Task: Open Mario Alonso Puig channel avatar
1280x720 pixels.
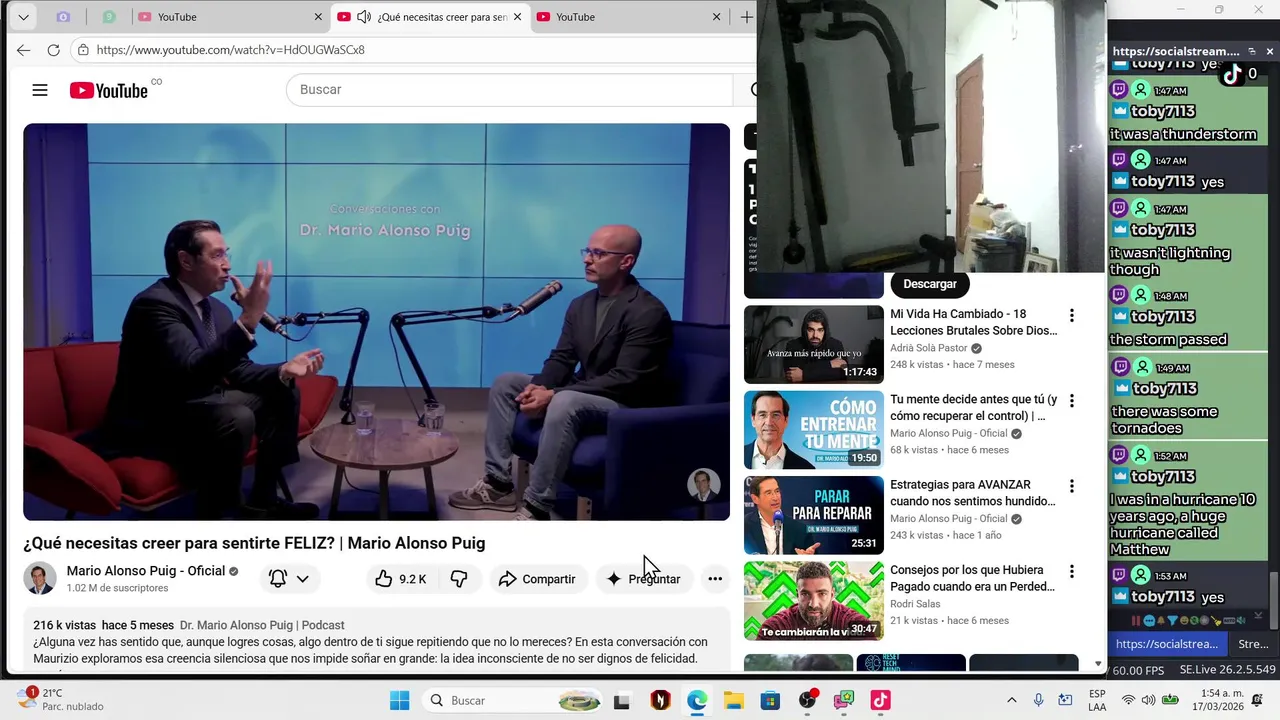Action: tap(40, 579)
